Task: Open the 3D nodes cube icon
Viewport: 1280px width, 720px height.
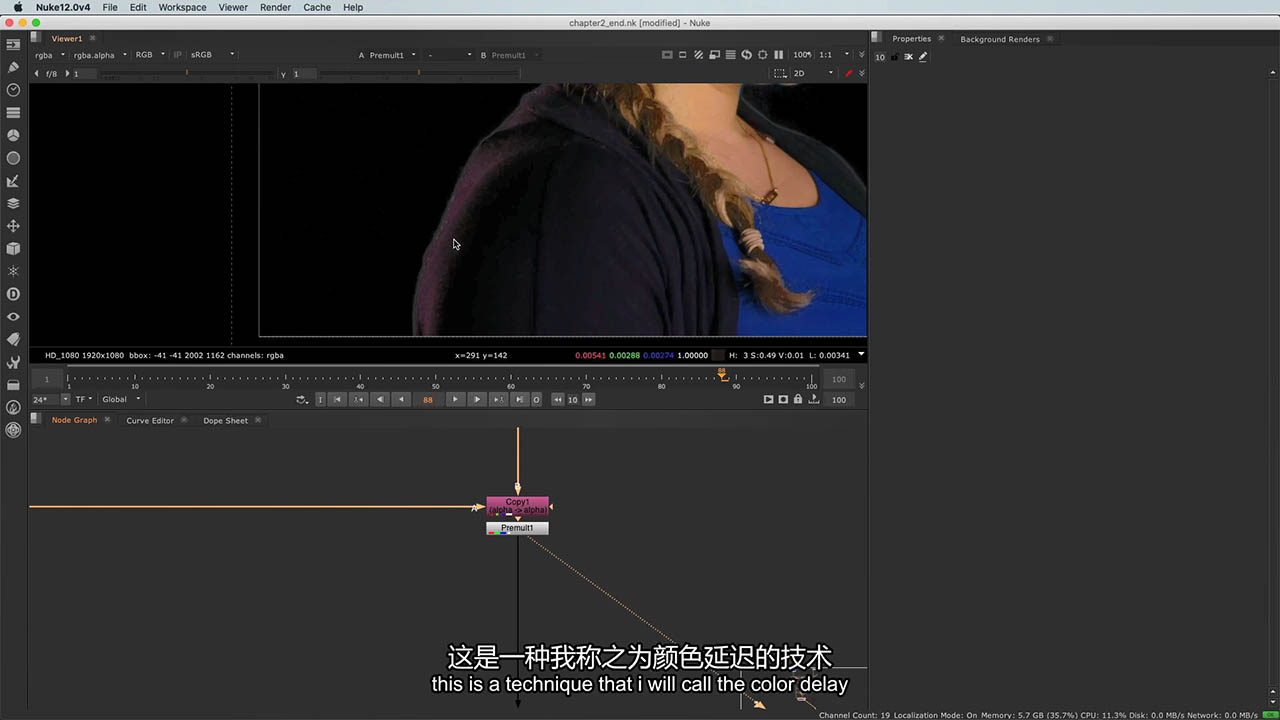Action: click(13, 248)
